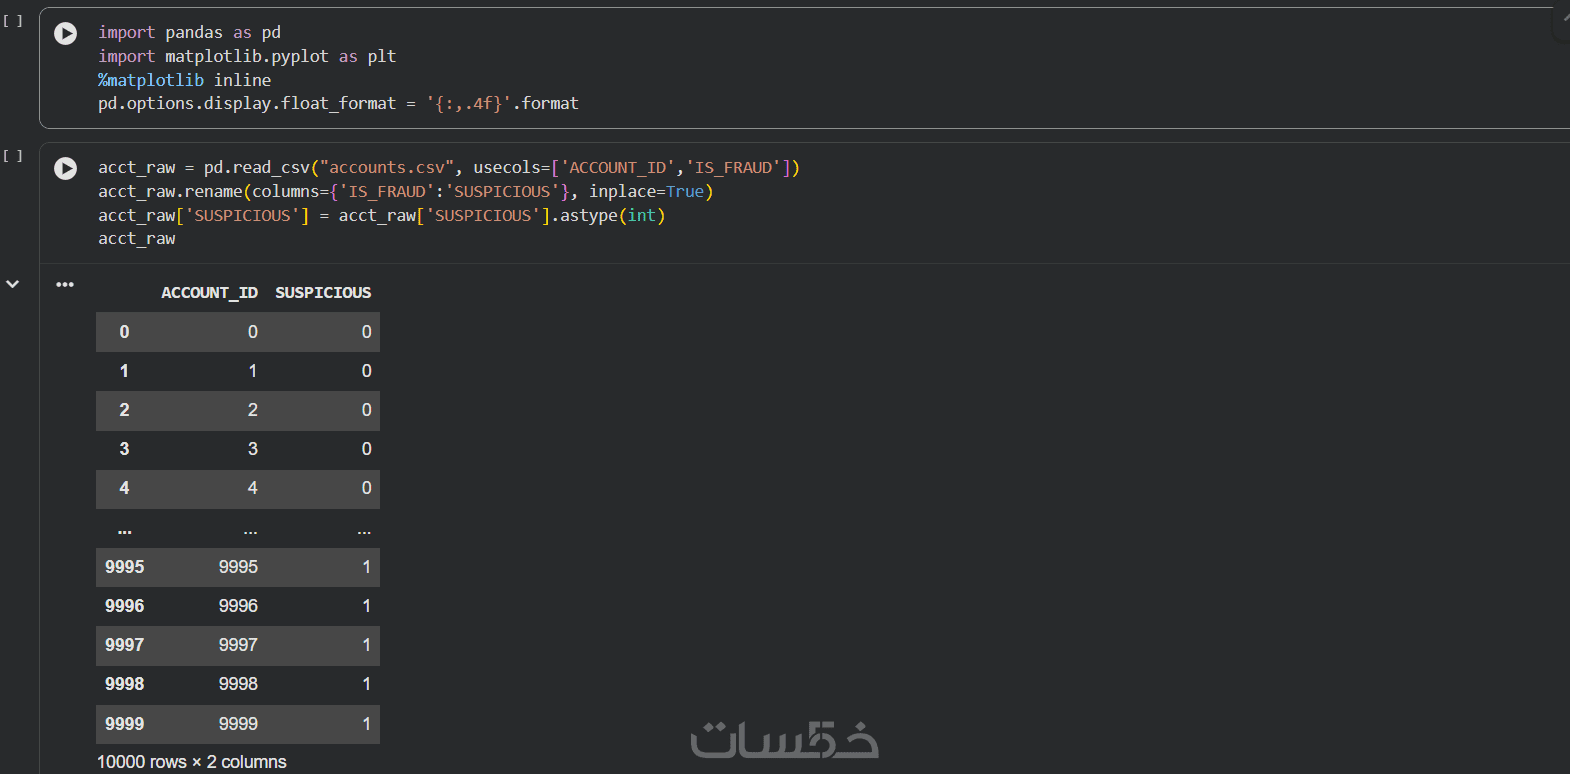Select dataframe row with index 0
Screen dimensions: 1570x774
tap(238, 332)
